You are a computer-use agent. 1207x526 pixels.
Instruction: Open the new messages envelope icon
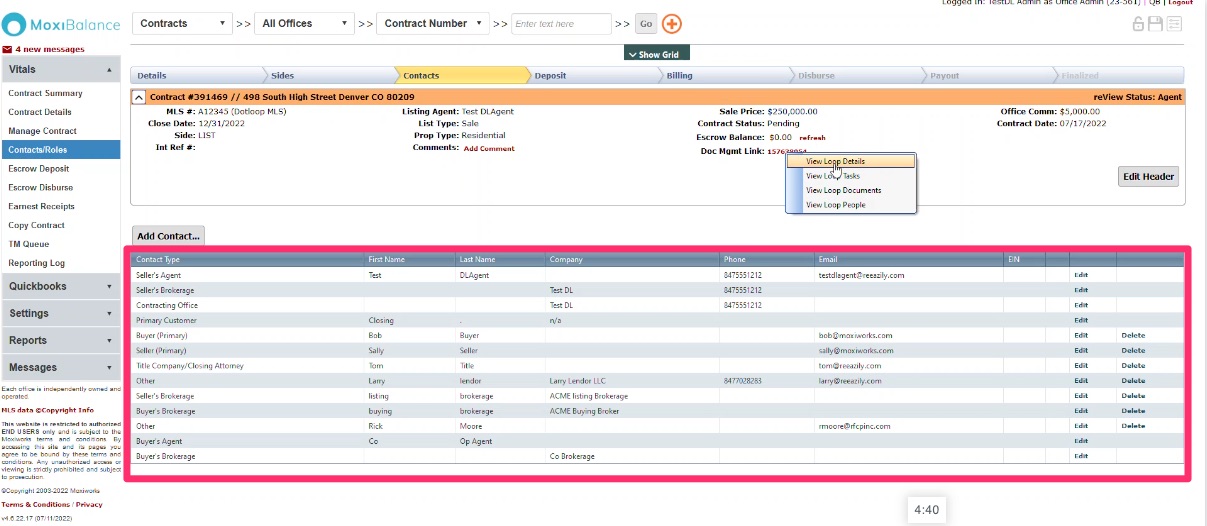[7, 49]
